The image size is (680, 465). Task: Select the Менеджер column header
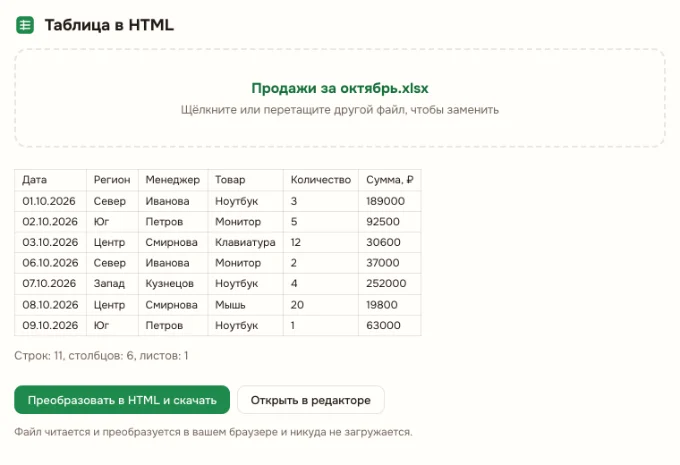pyautogui.click(x=173, y=180)
